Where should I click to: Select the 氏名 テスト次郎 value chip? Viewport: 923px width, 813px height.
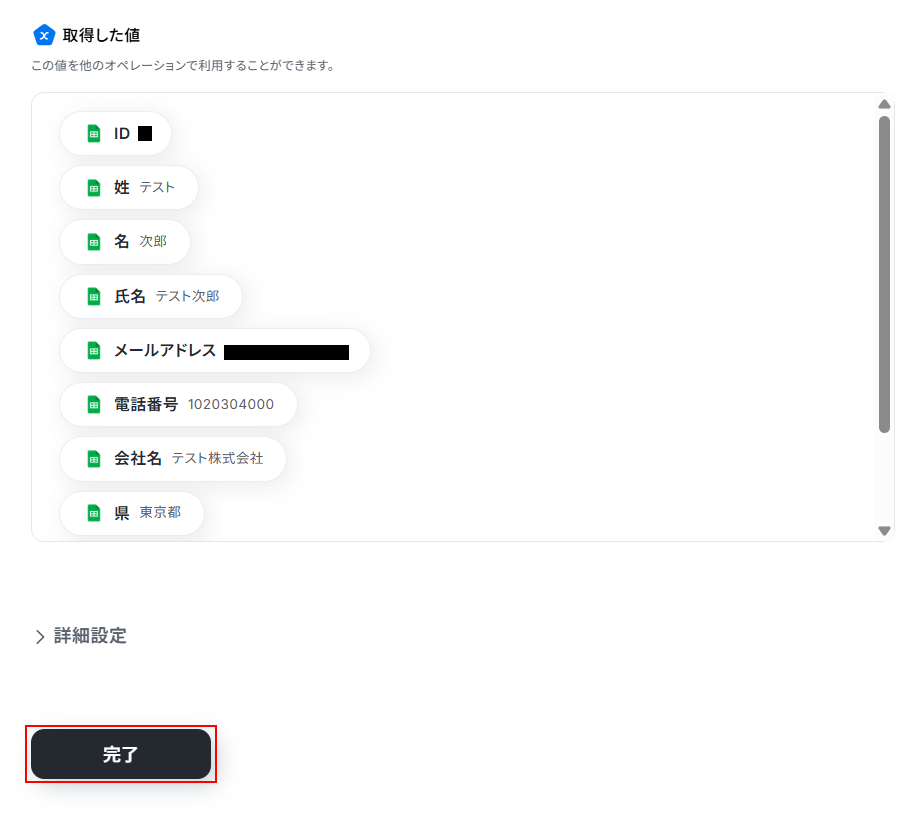click(x=151, y=297)
